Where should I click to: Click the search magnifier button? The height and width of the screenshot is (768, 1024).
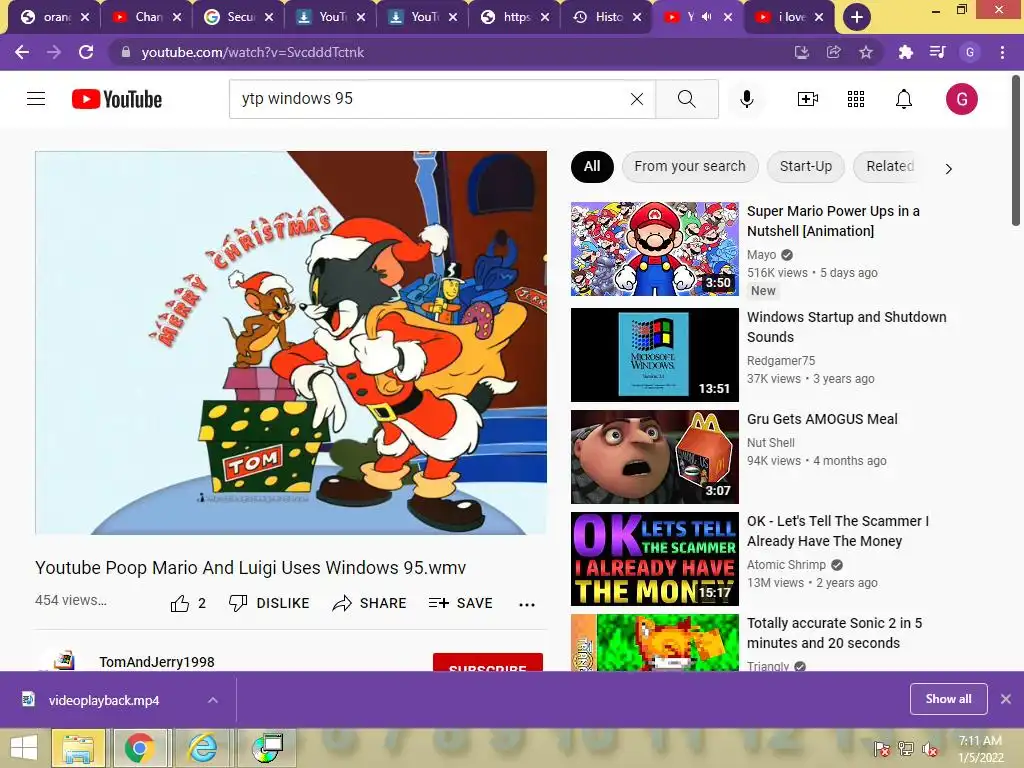point(686,99)
